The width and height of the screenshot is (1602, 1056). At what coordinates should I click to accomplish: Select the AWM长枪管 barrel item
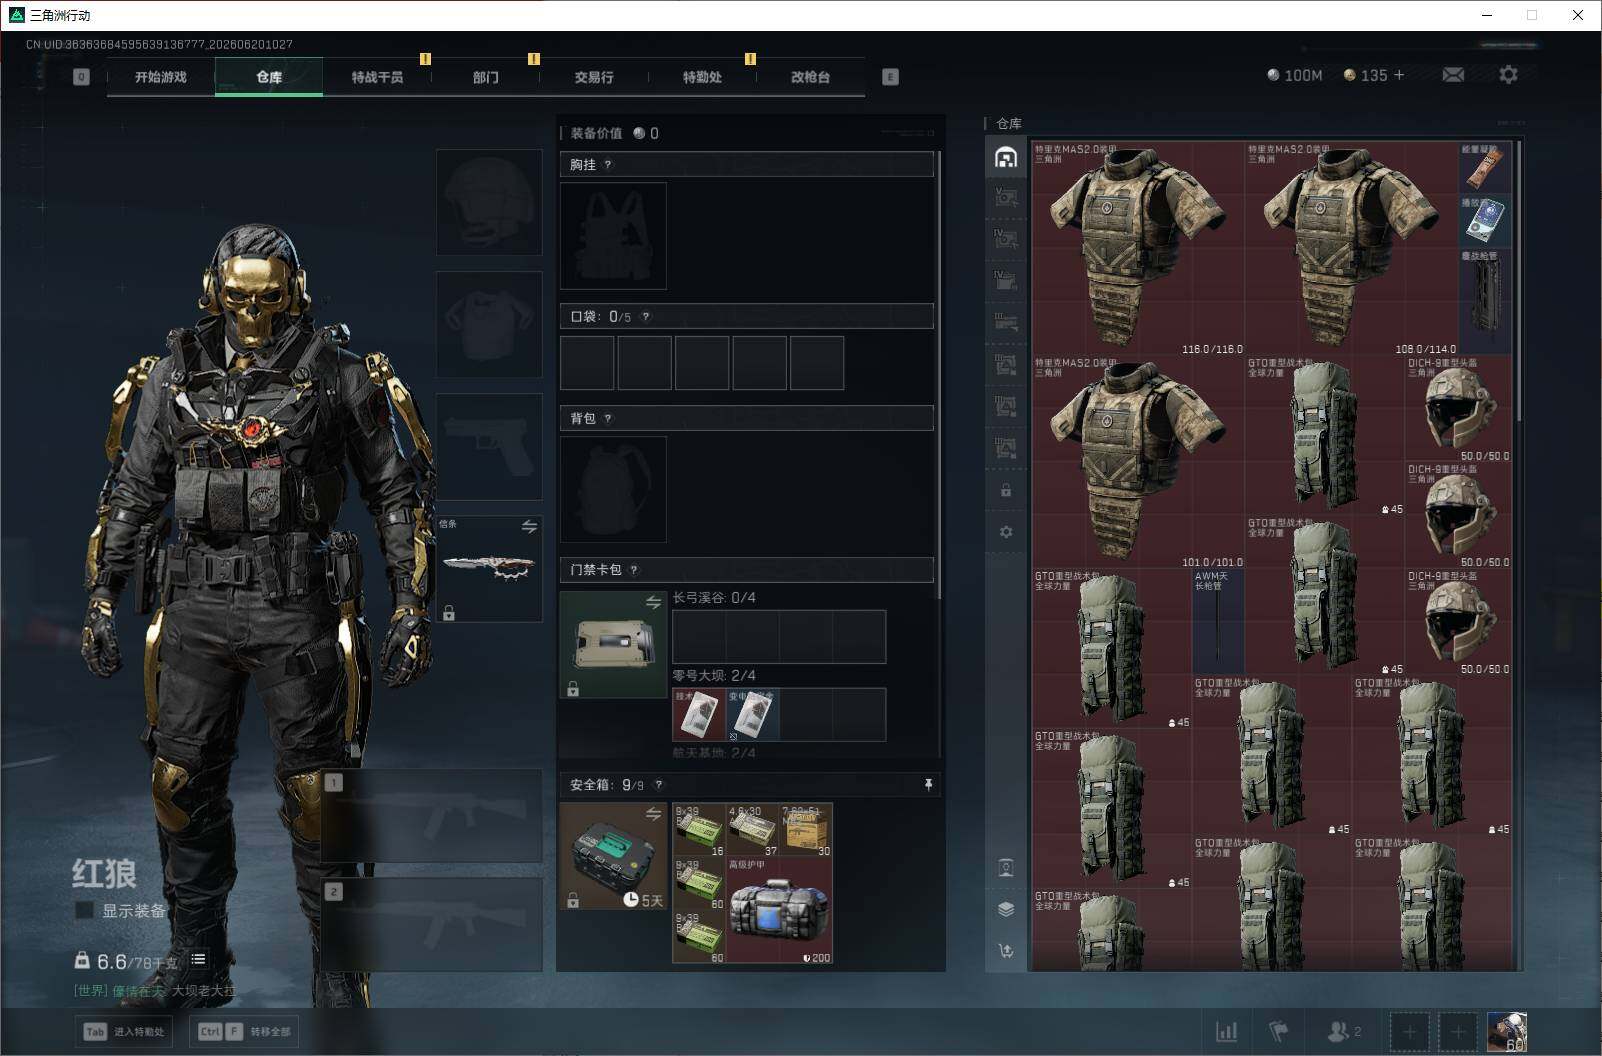(x=1218, y=620)
